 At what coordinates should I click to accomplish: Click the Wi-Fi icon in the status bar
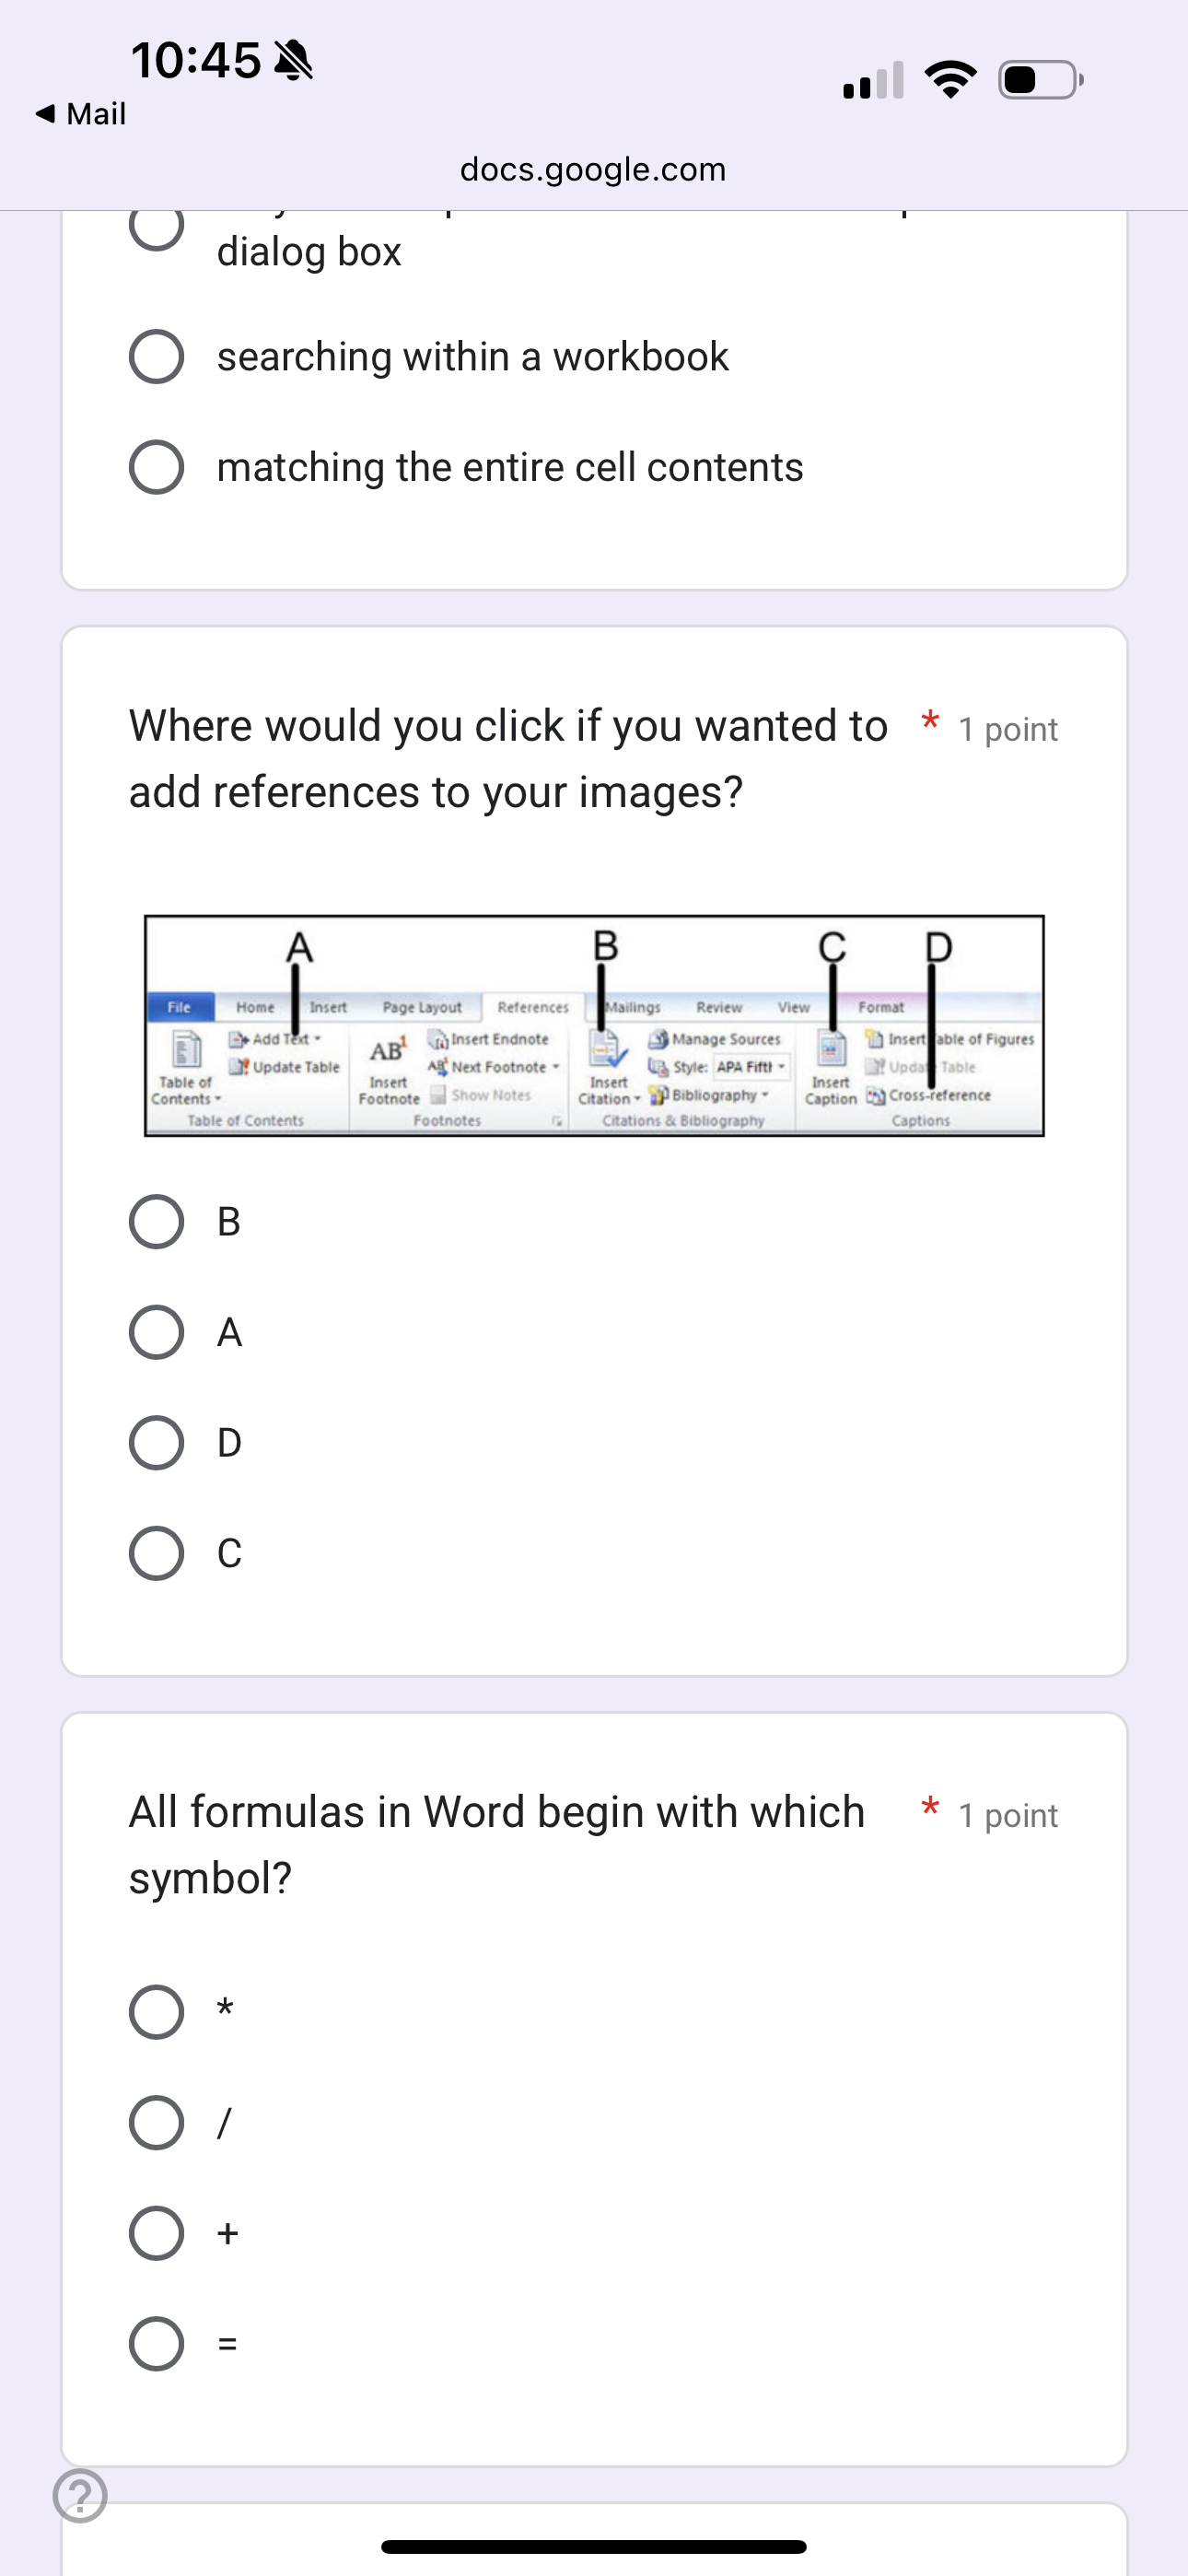(x=950, y=78)
